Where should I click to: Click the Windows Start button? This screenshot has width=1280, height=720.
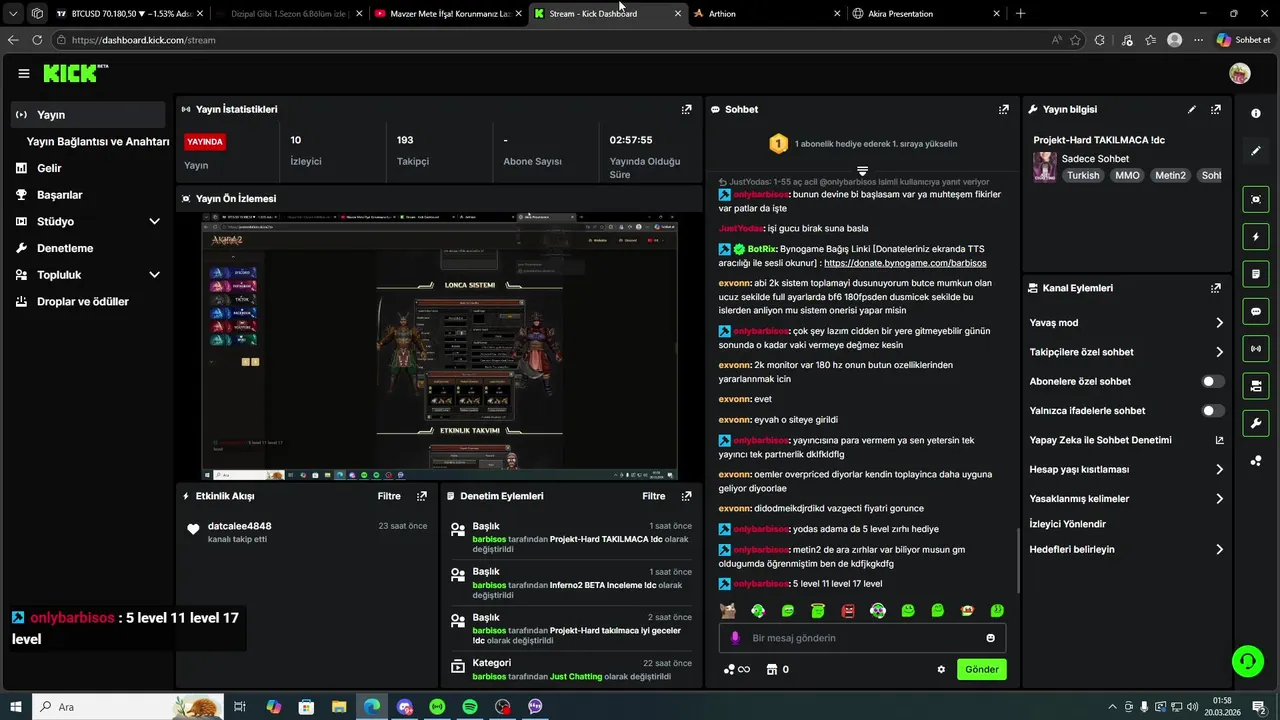16,707
